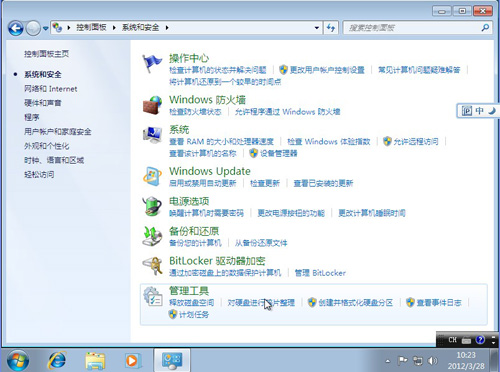Image resolution: width=500 pixels, height=372 pixels.
Task: Open 从备份还原文件 link
Action: click(x=261, y=243)
